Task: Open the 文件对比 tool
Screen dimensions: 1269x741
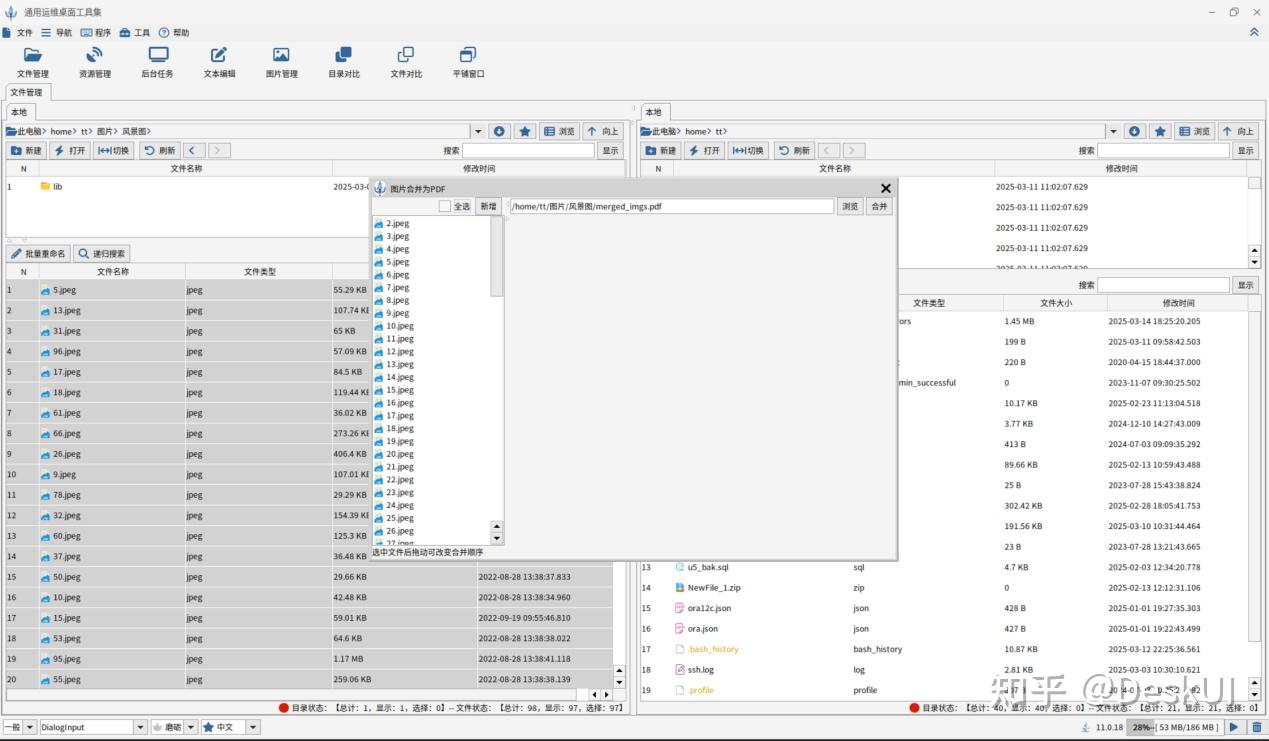Action: [405, 61]
